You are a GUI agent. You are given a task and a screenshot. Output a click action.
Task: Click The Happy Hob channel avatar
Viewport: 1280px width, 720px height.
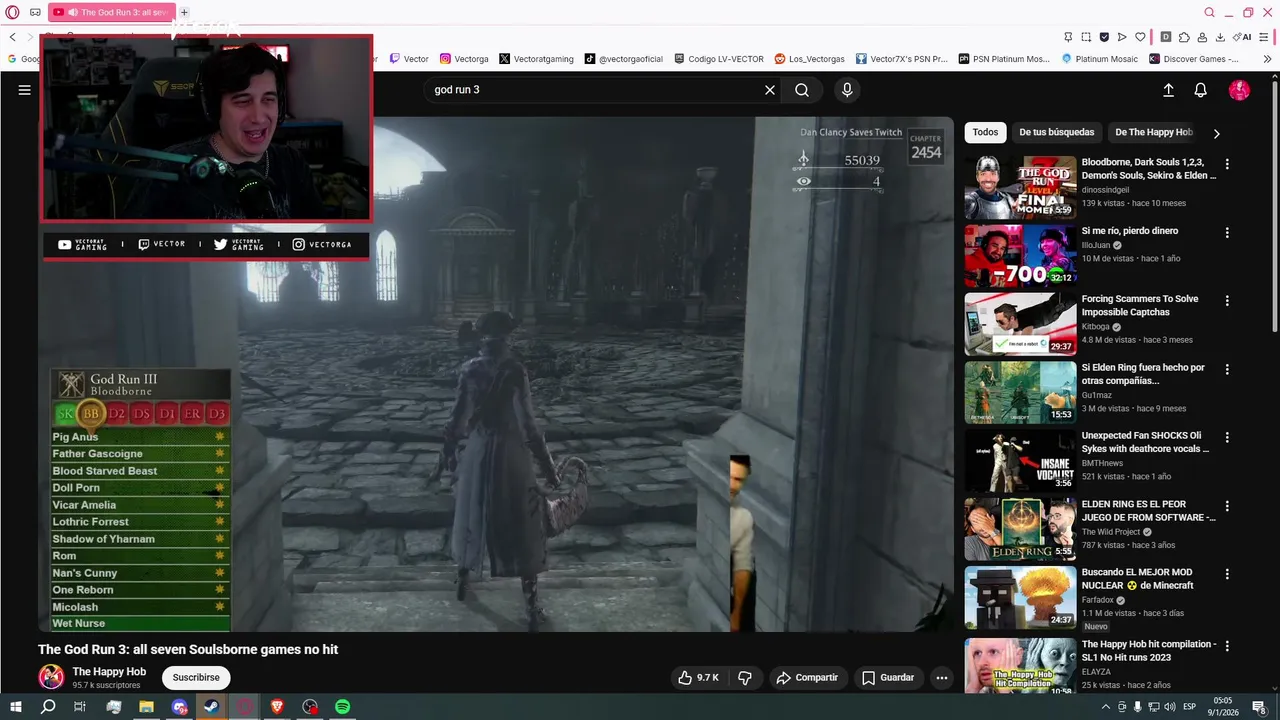point(51,677)
